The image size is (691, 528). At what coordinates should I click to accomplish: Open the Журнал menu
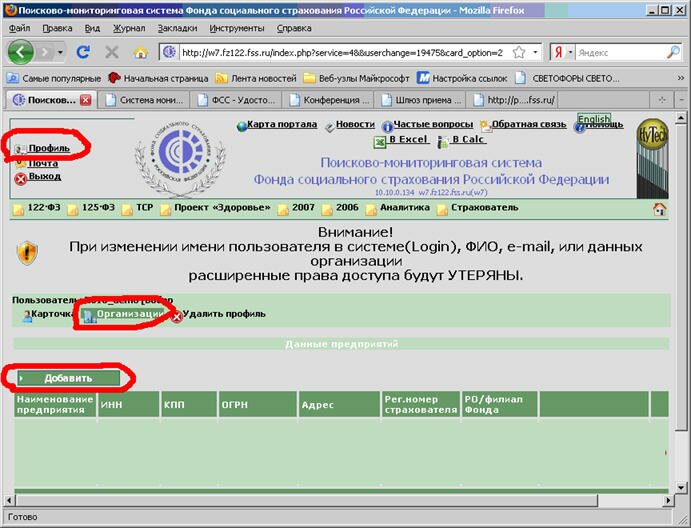click(129, 28)
